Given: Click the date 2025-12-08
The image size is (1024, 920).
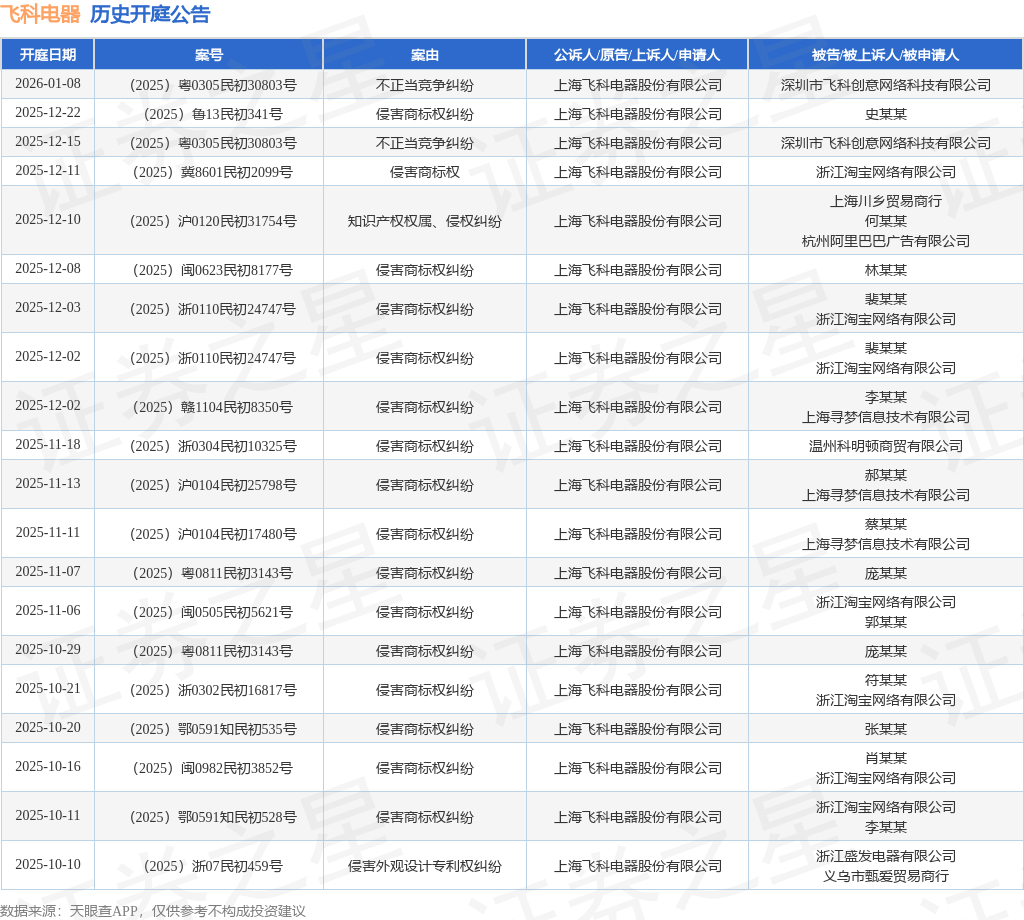Looking at the screenshot, I should tap(48, 268).
